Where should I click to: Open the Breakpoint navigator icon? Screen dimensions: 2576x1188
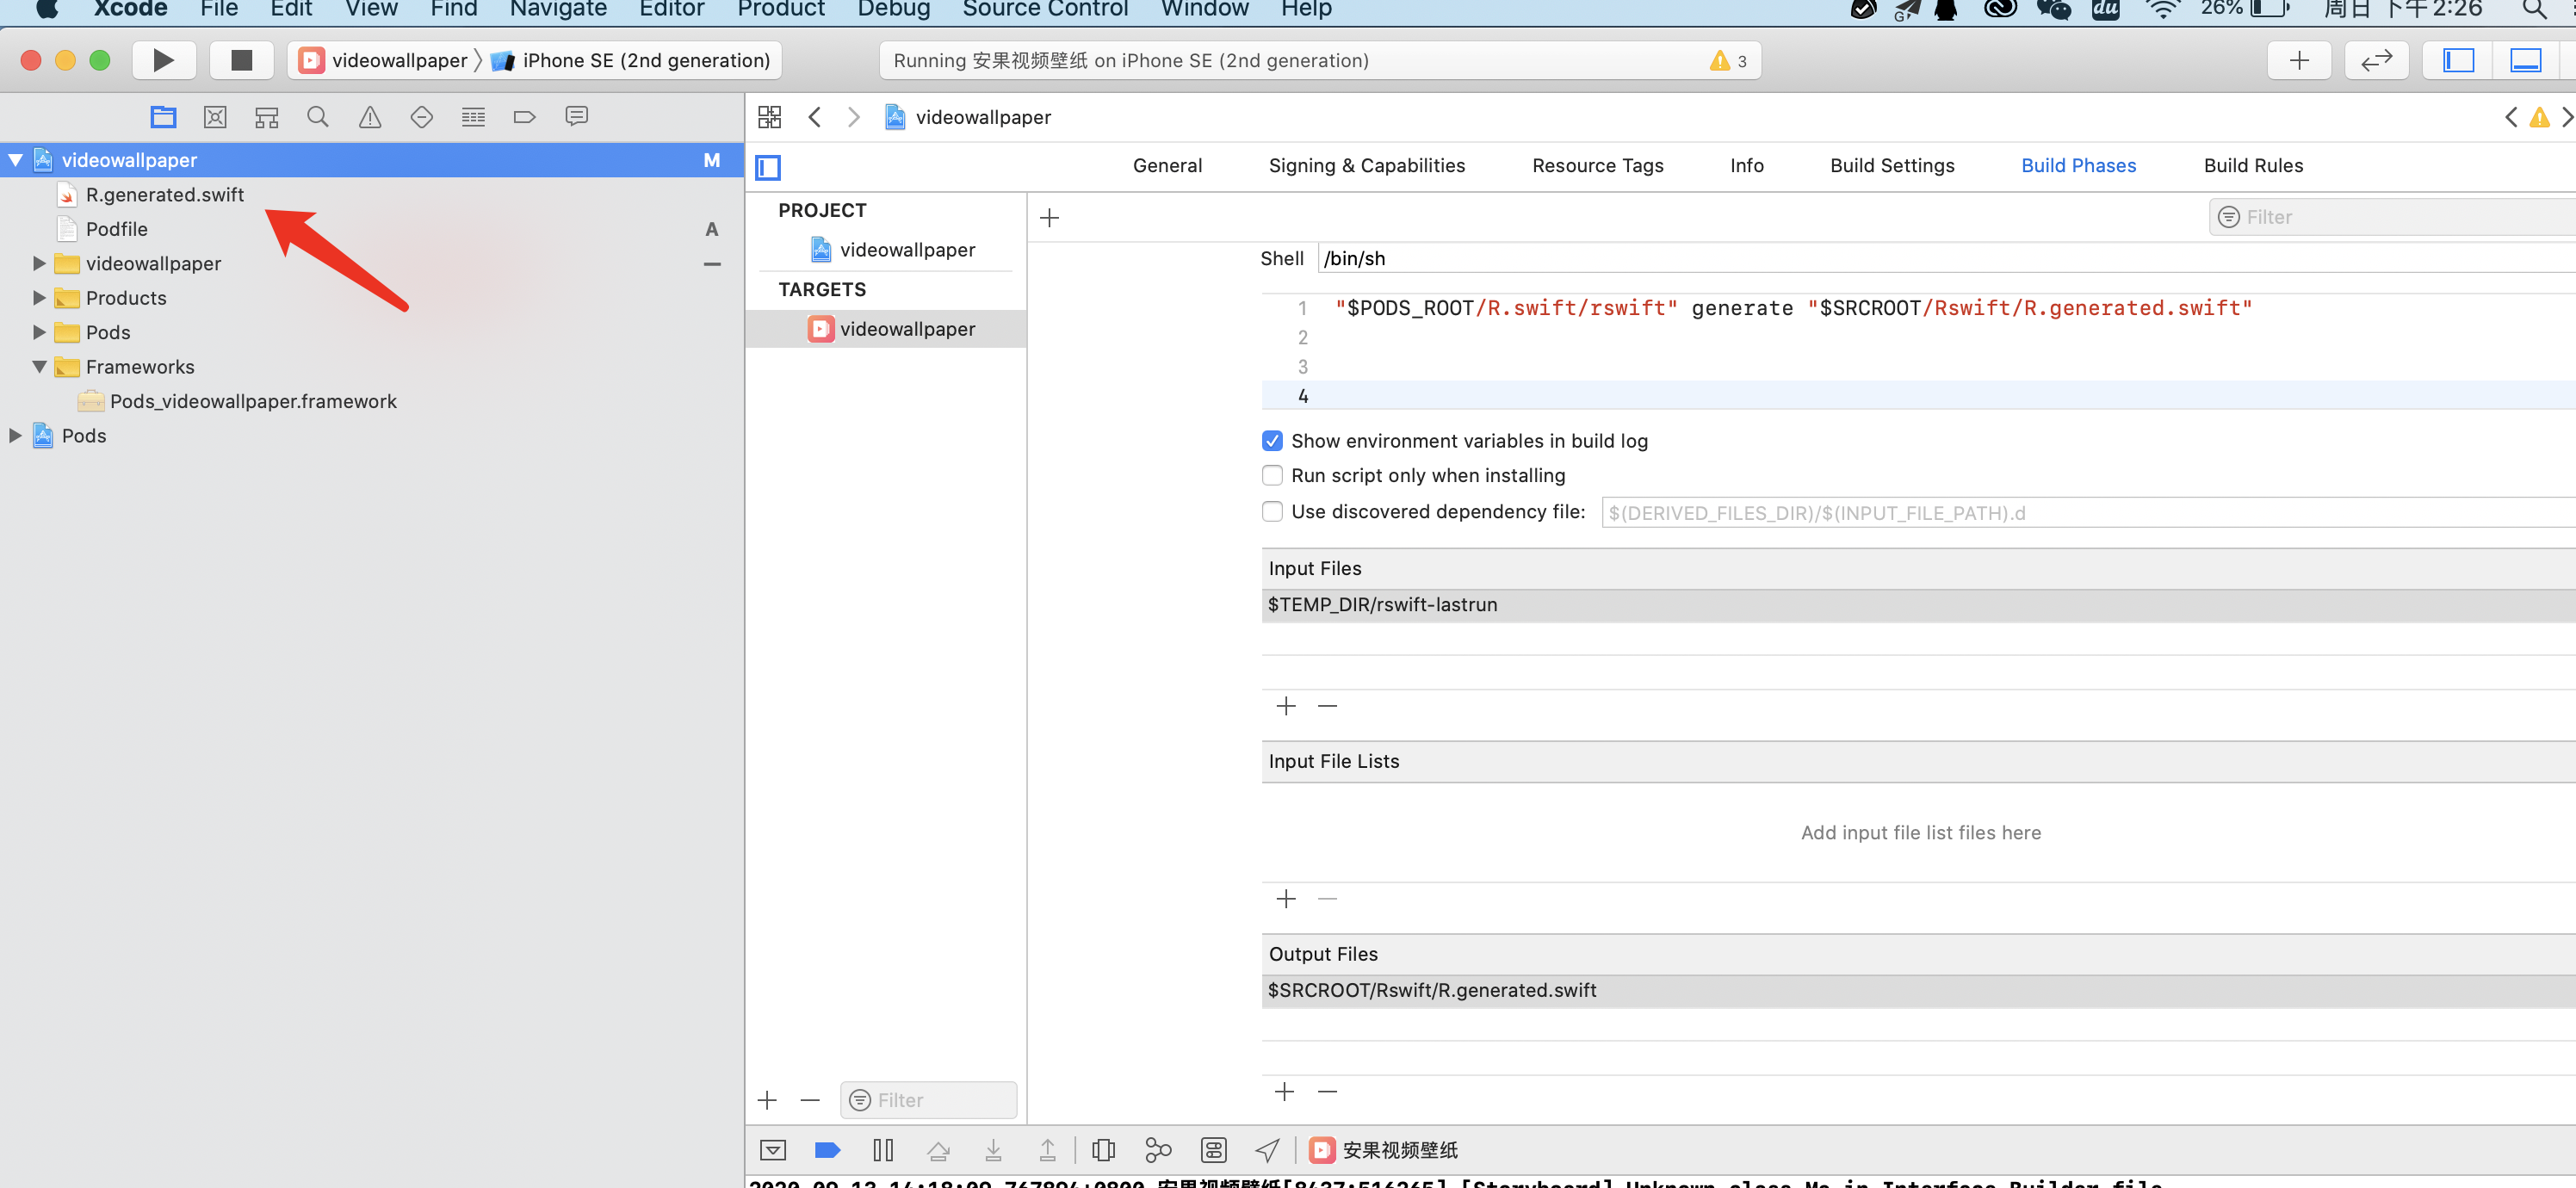[x=524, y=117]
